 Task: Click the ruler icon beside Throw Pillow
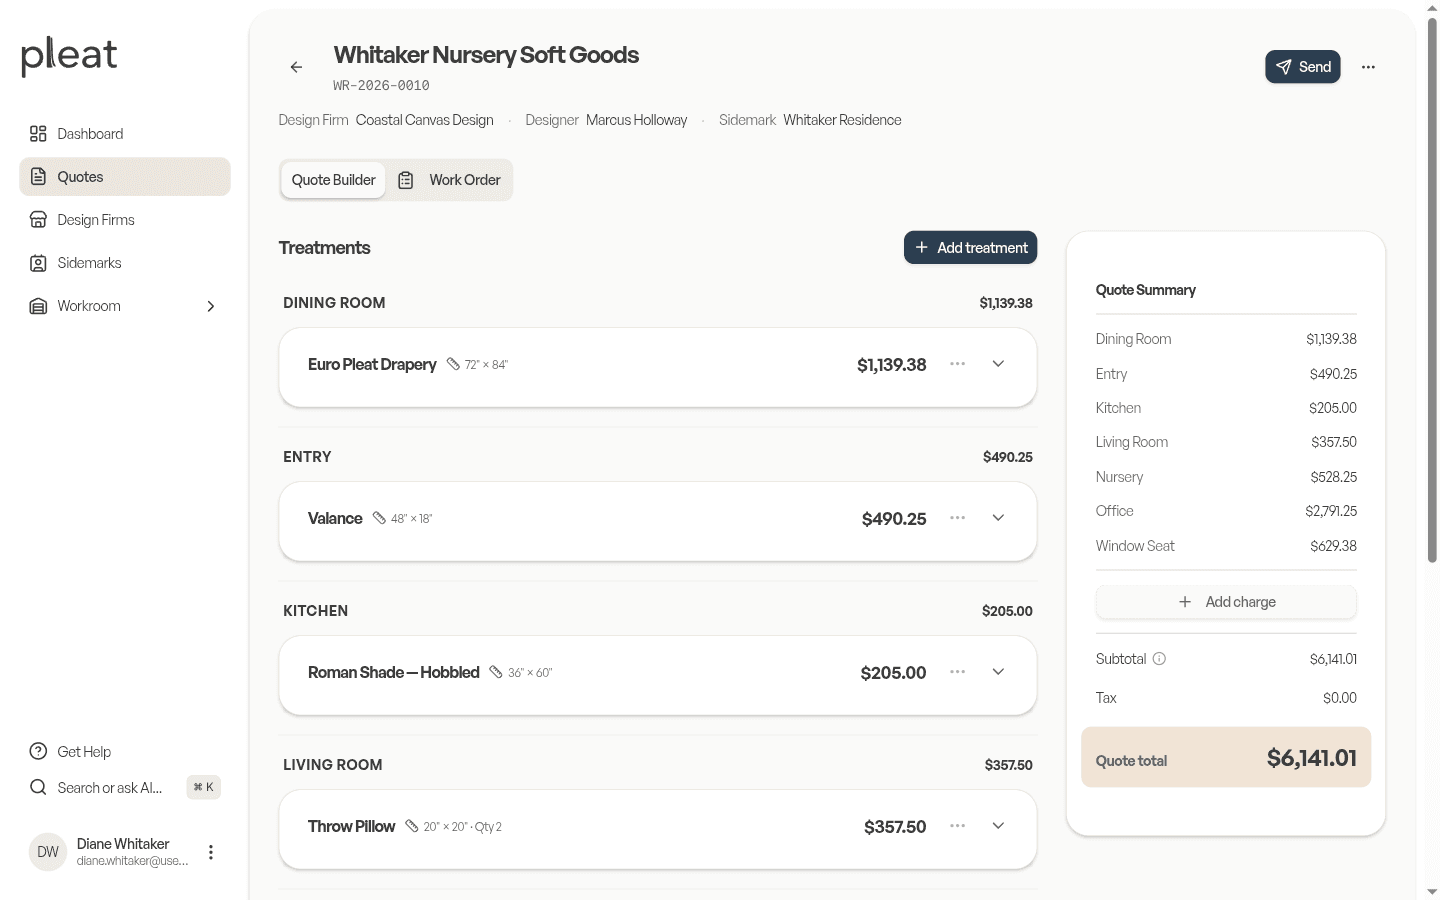pyautogui.click(x=412, y=826)
